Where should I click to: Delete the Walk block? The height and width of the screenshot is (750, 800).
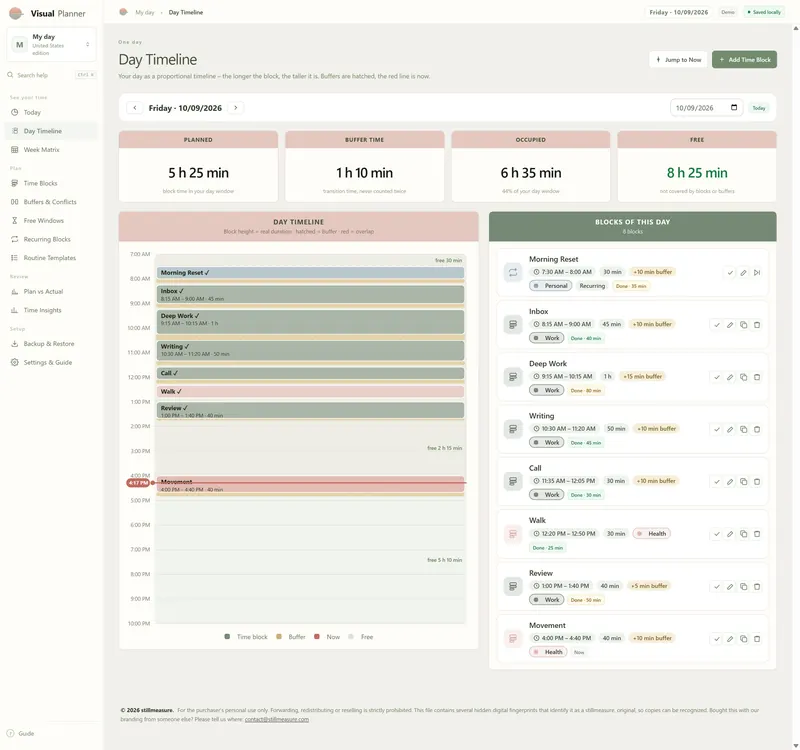pyautogui.click(x=757, y=534)
